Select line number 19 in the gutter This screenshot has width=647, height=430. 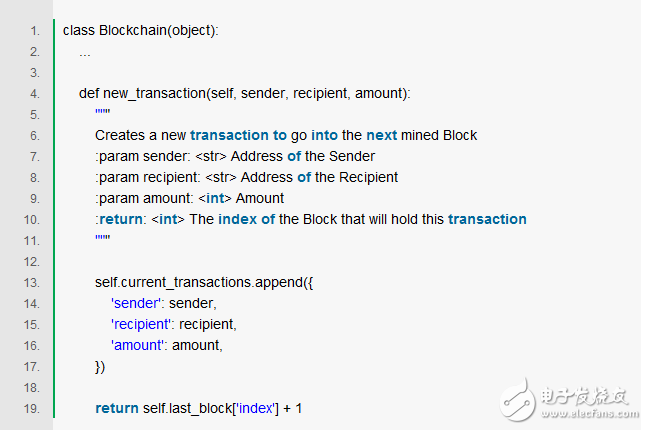coord(32,408)
